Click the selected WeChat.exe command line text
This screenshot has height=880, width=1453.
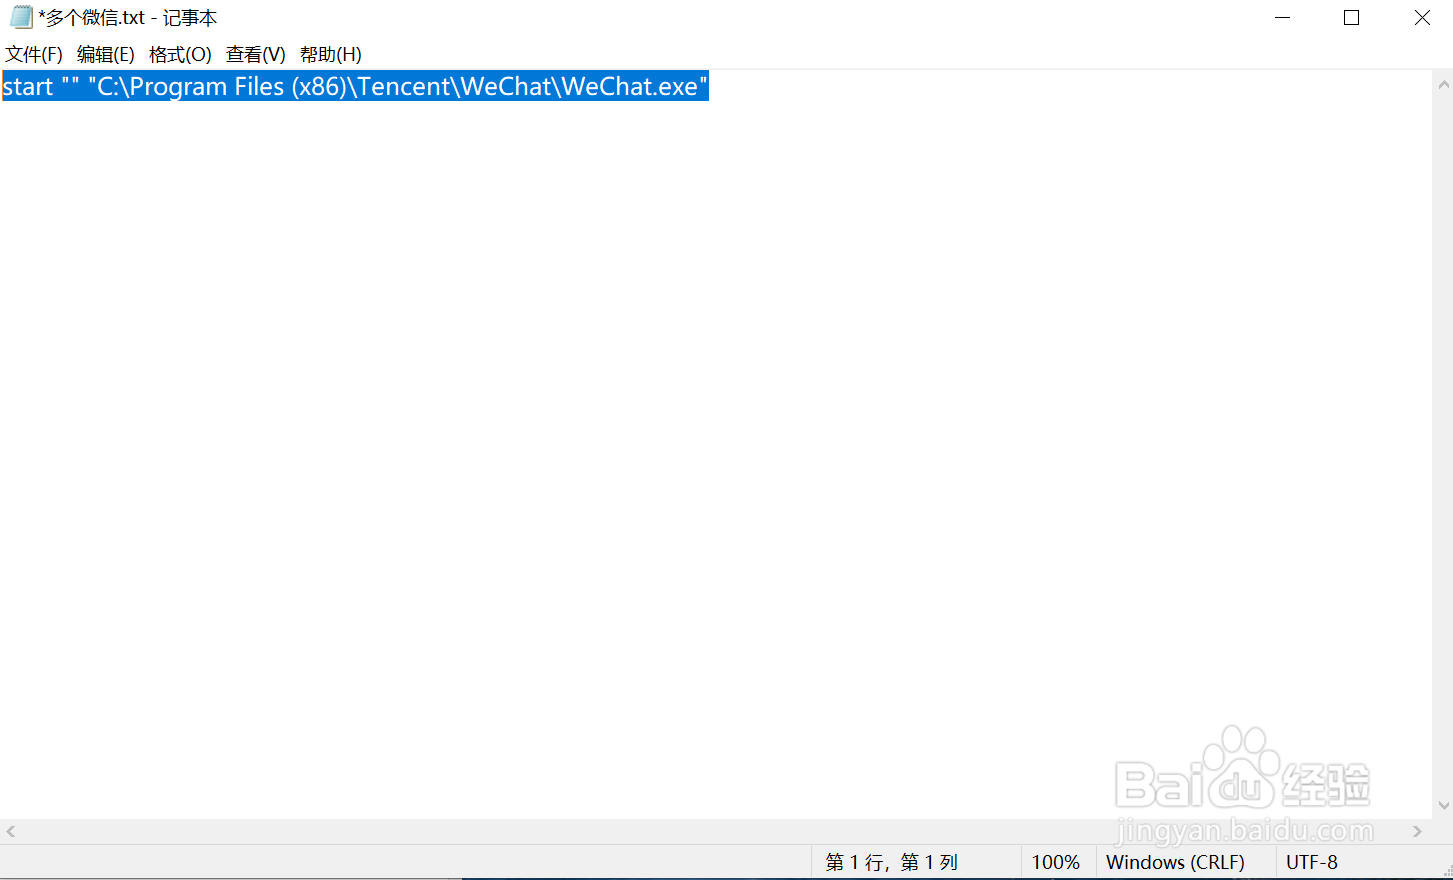coord(355,87)
